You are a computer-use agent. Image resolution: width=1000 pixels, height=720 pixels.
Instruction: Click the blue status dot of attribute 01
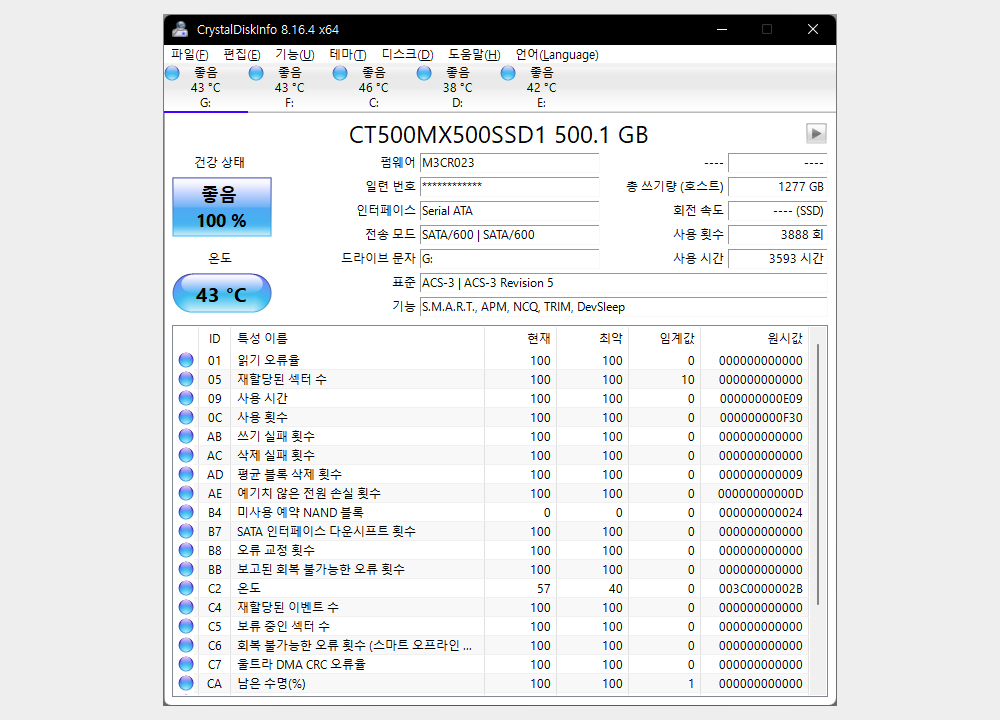tap(186, 360)
